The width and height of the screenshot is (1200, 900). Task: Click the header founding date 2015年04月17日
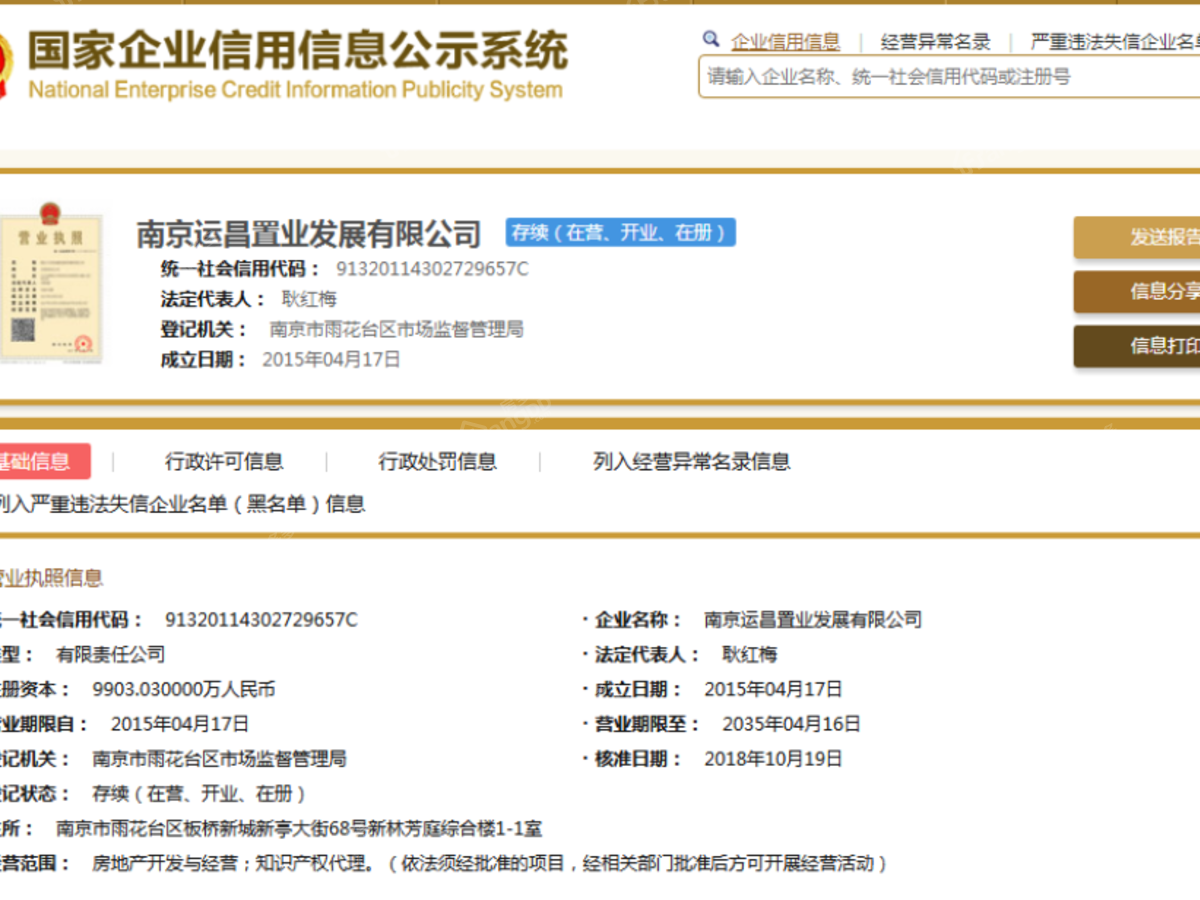click(x=331, y=359)
